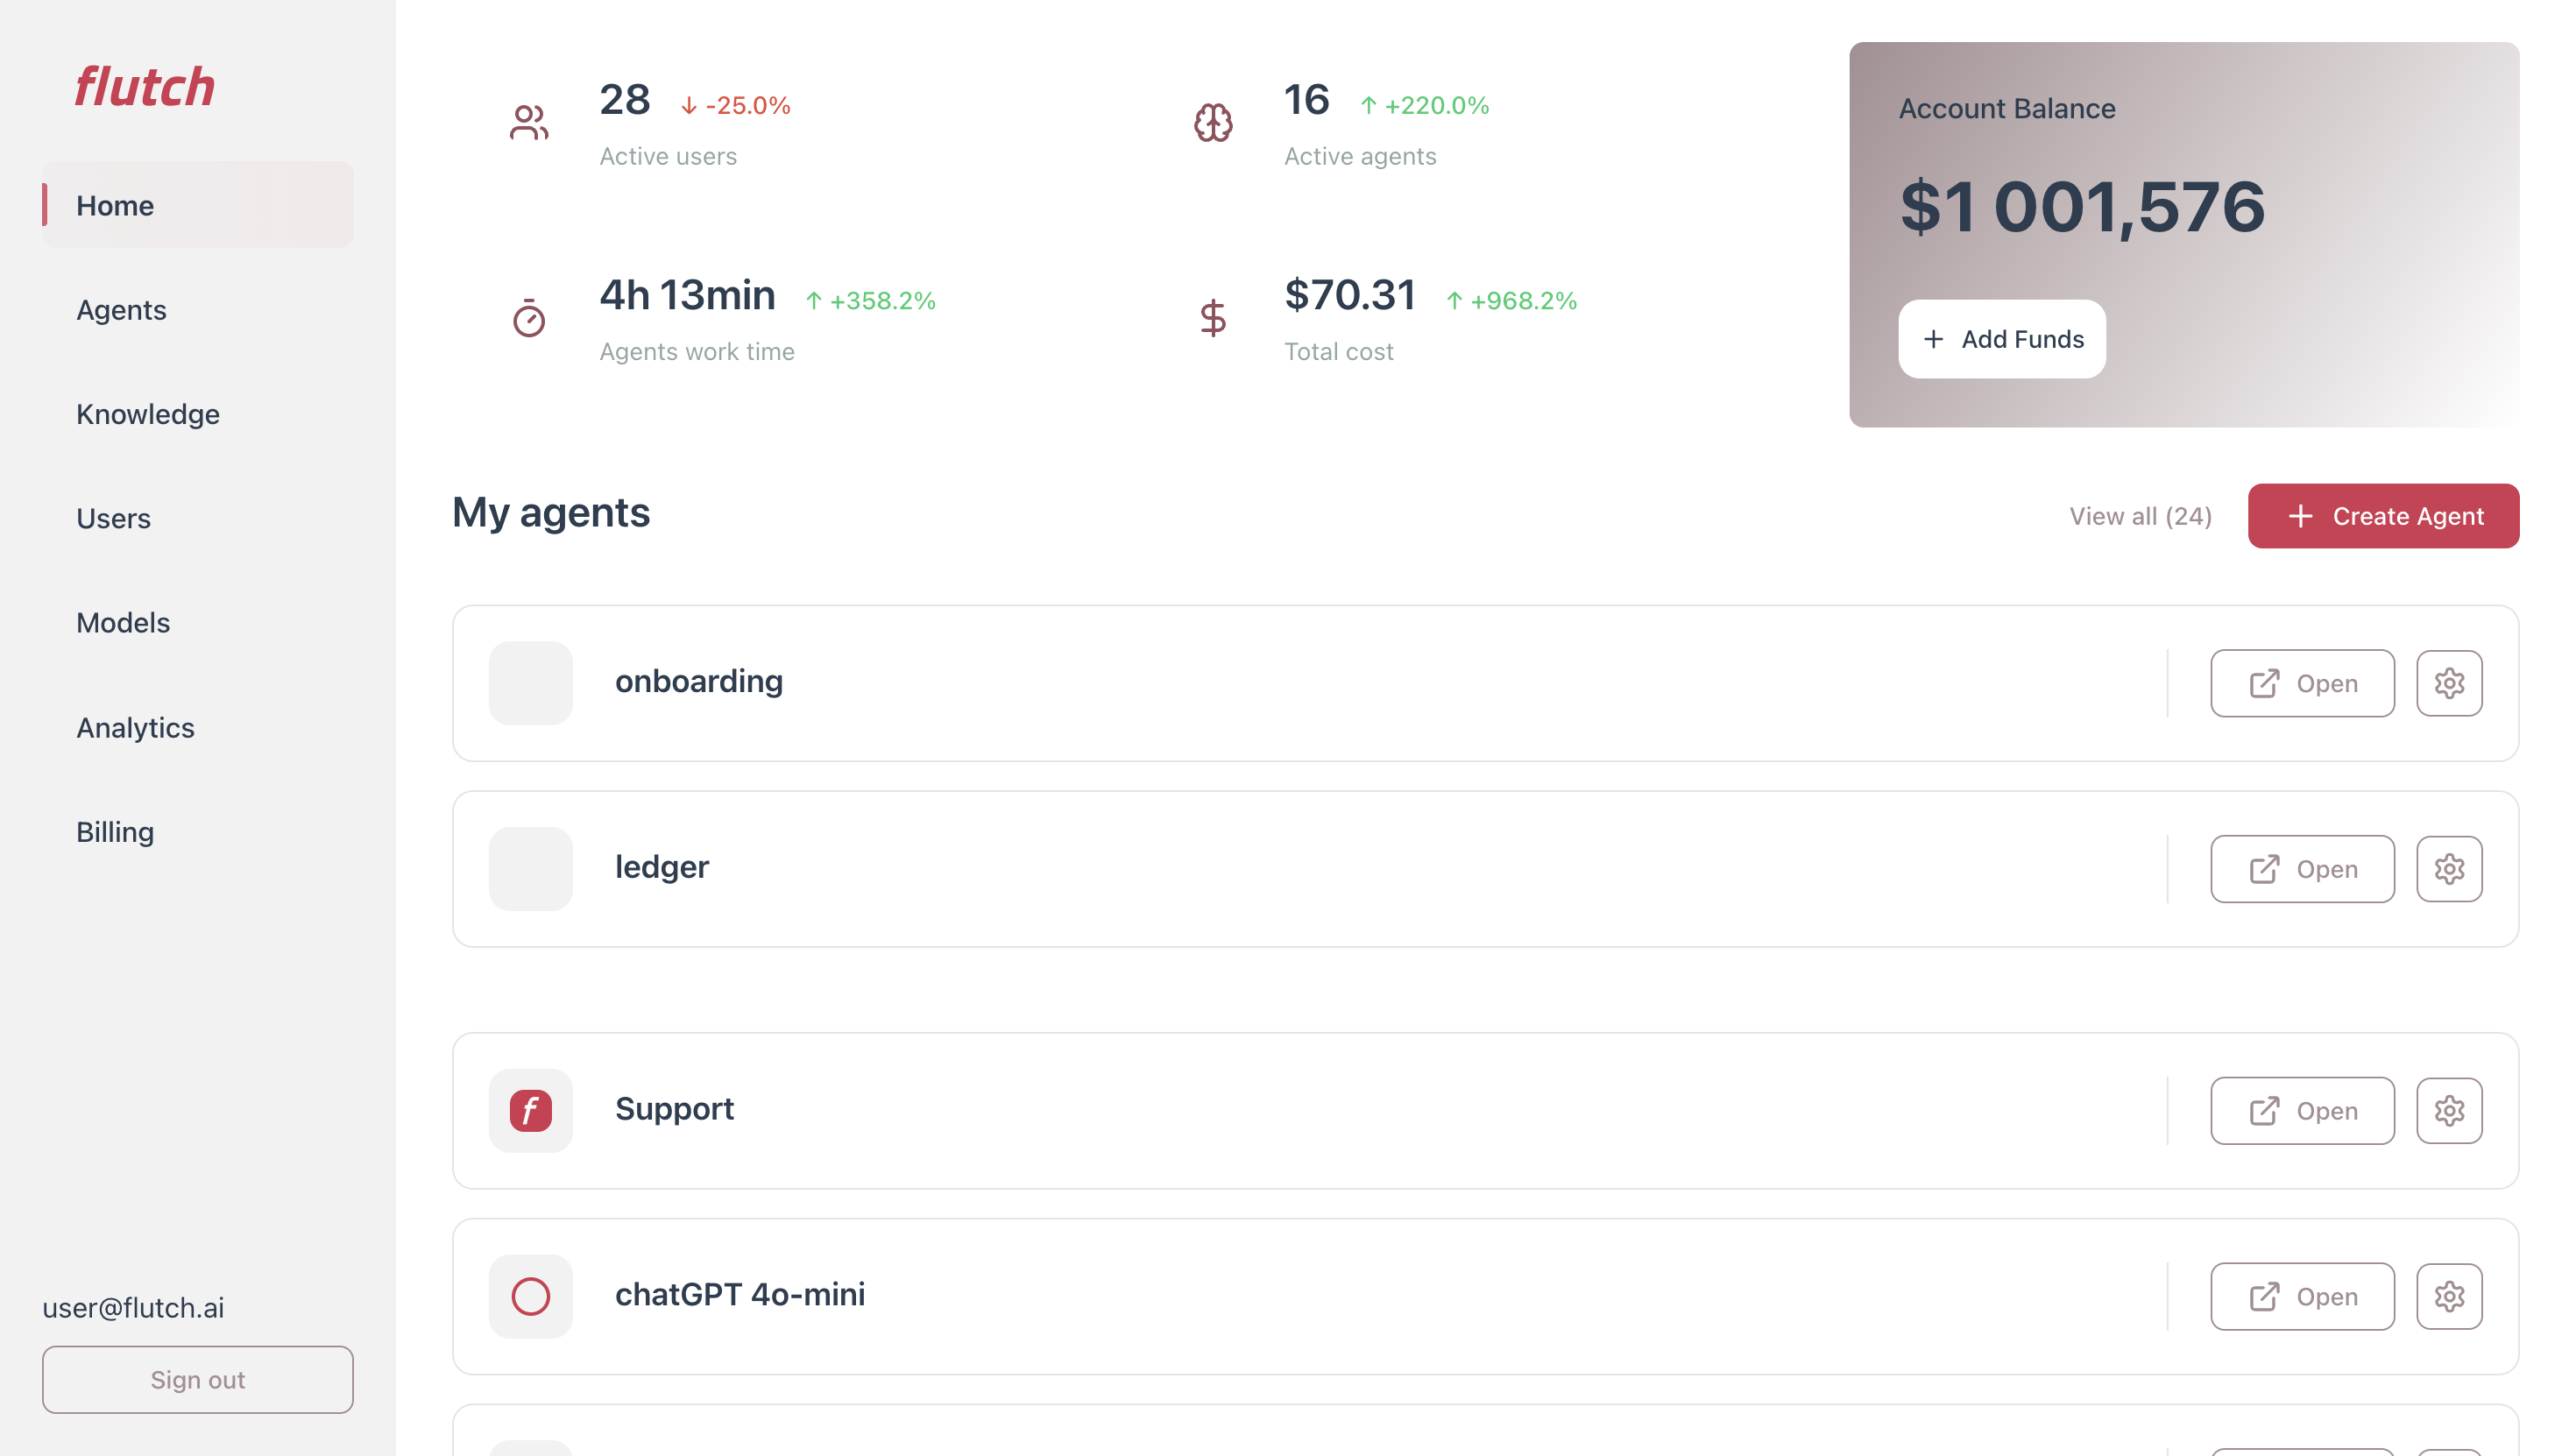2576x1456 pixels.
Task: Open settings gear for Support agent
Action: coord(2448,1110)
